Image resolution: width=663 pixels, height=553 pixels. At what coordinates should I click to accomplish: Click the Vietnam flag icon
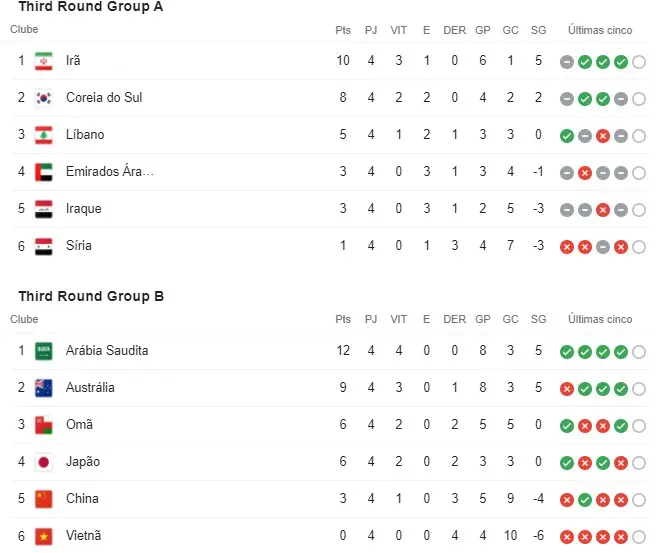click(44, 536)
